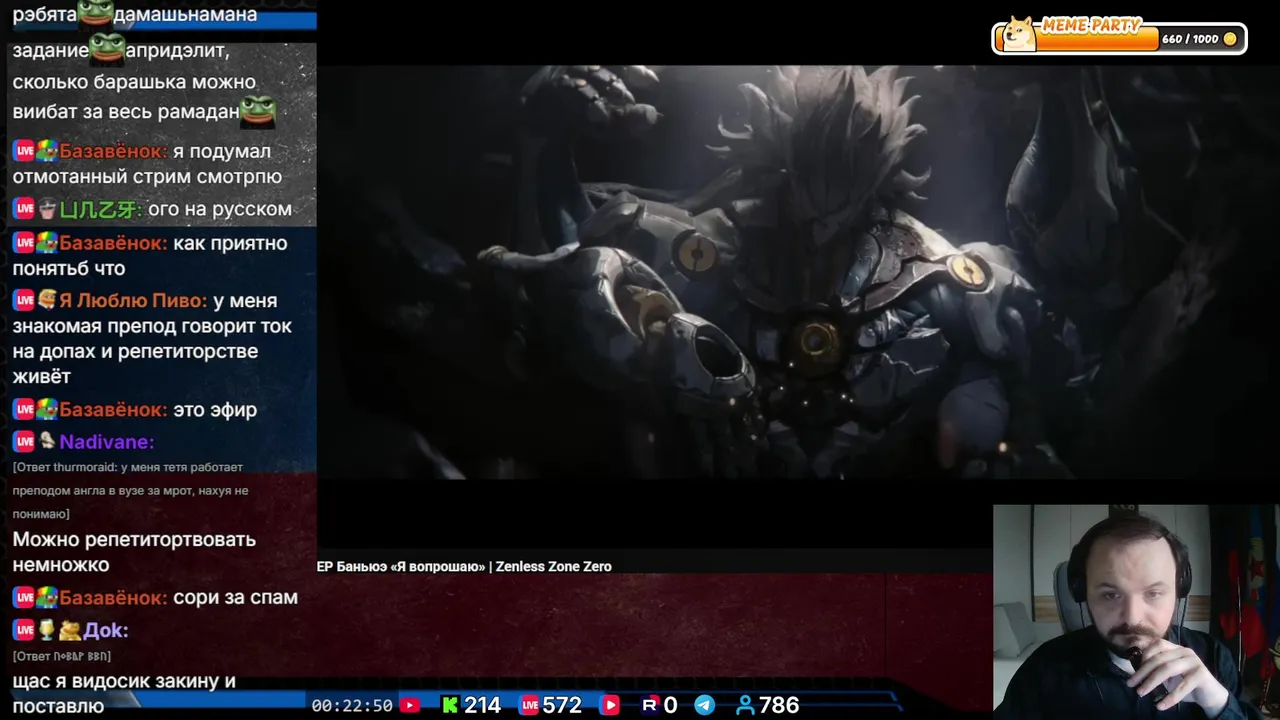The width and height of the screenshot is (1280, 720).
Task: Open the username 'Я Люблю Пиво'
Action: pos(133,300)
